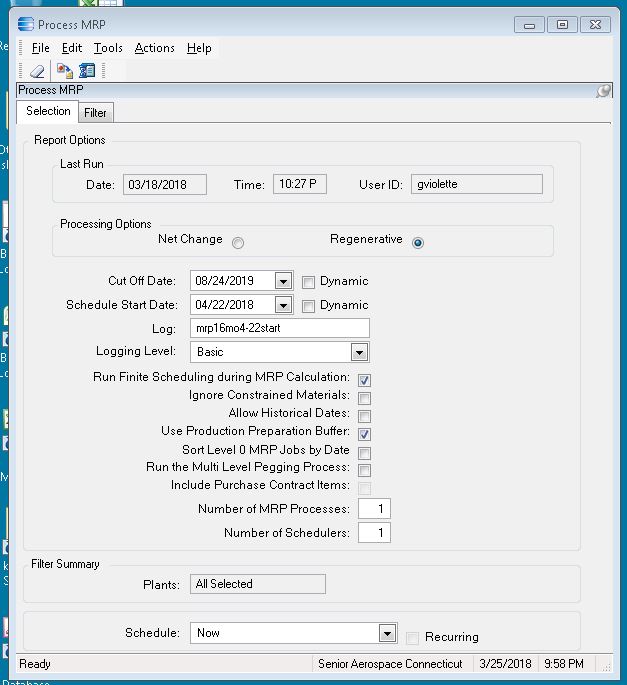Click the User ID field gviolette
Screen dimensions: 627x685
tap(477, 184)
